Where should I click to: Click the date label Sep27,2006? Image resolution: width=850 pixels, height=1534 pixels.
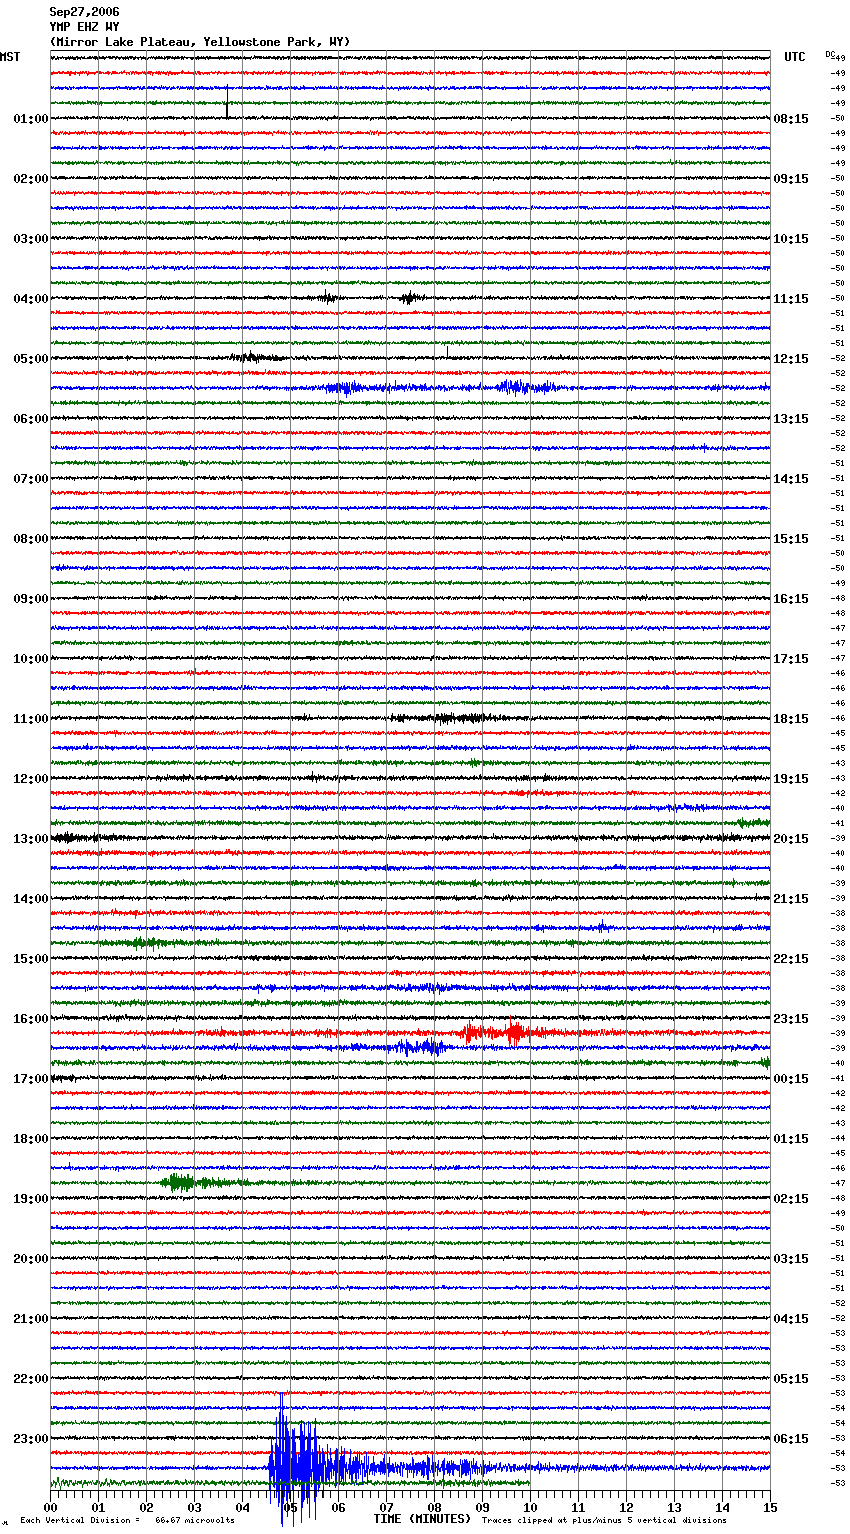click(x=84, y=12)
